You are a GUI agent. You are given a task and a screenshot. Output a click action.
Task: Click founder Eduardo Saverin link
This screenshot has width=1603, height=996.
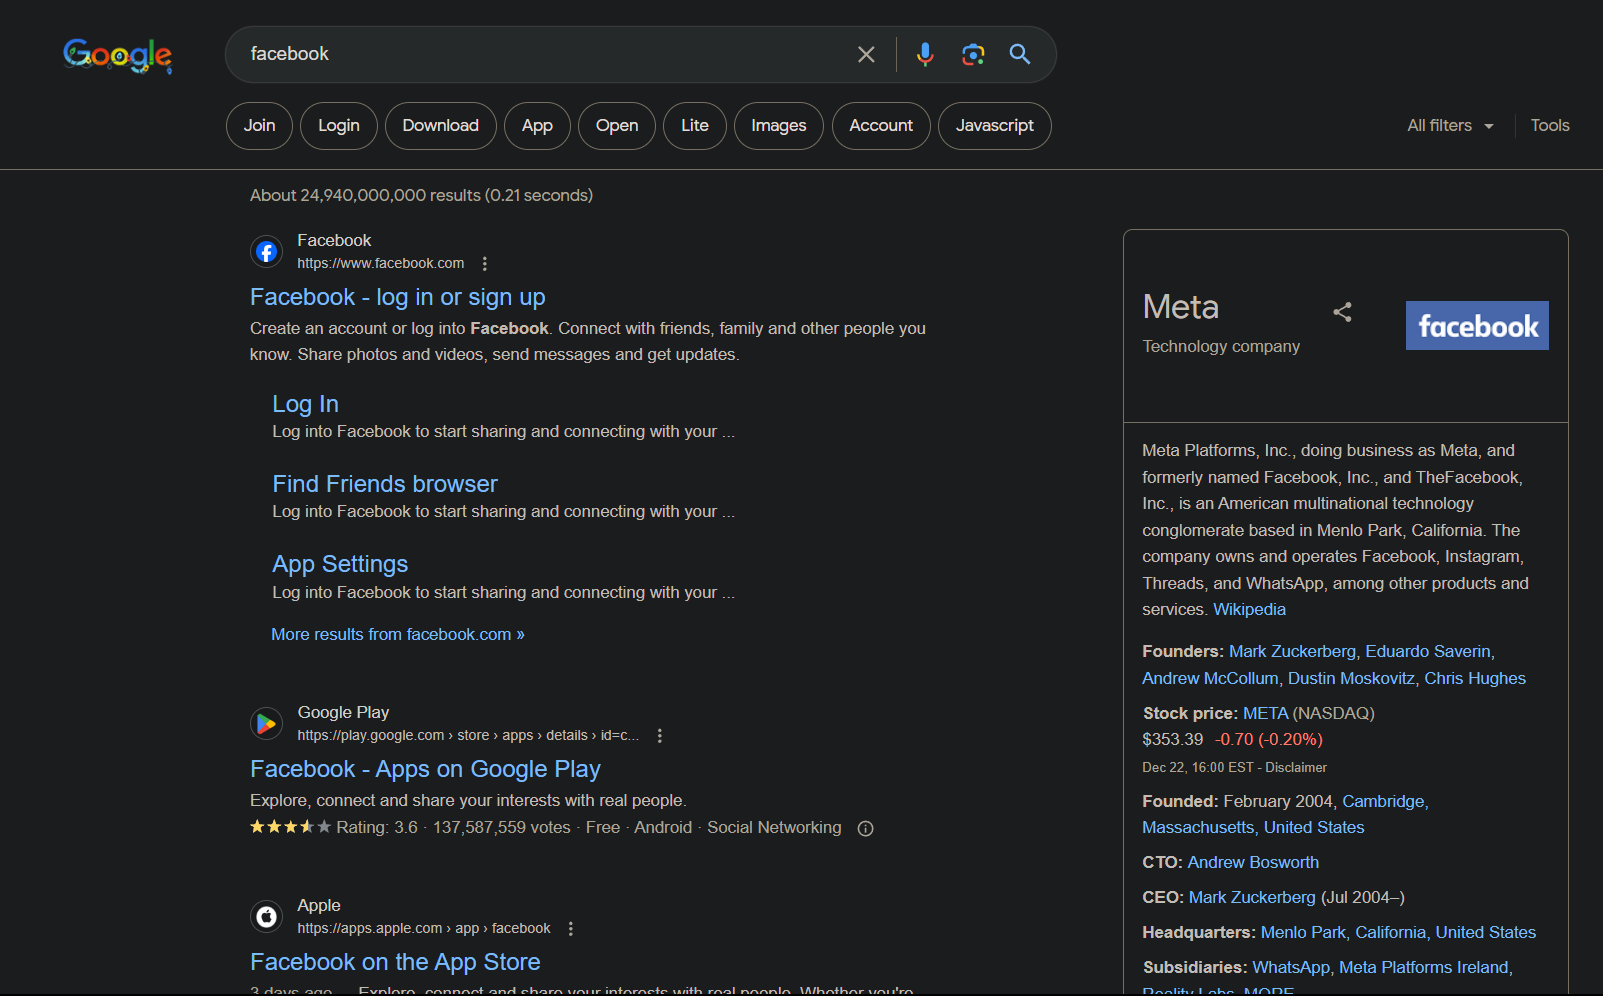click(1428, 651)
